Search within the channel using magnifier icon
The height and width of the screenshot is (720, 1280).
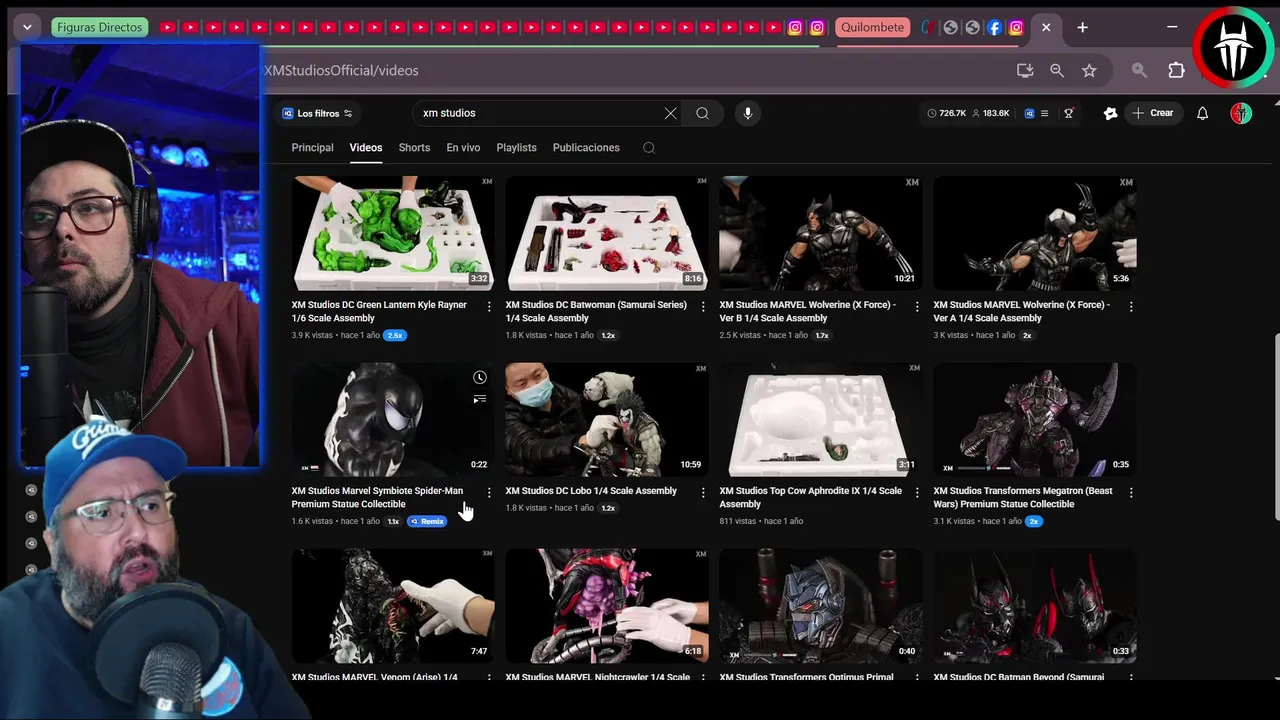649,148
